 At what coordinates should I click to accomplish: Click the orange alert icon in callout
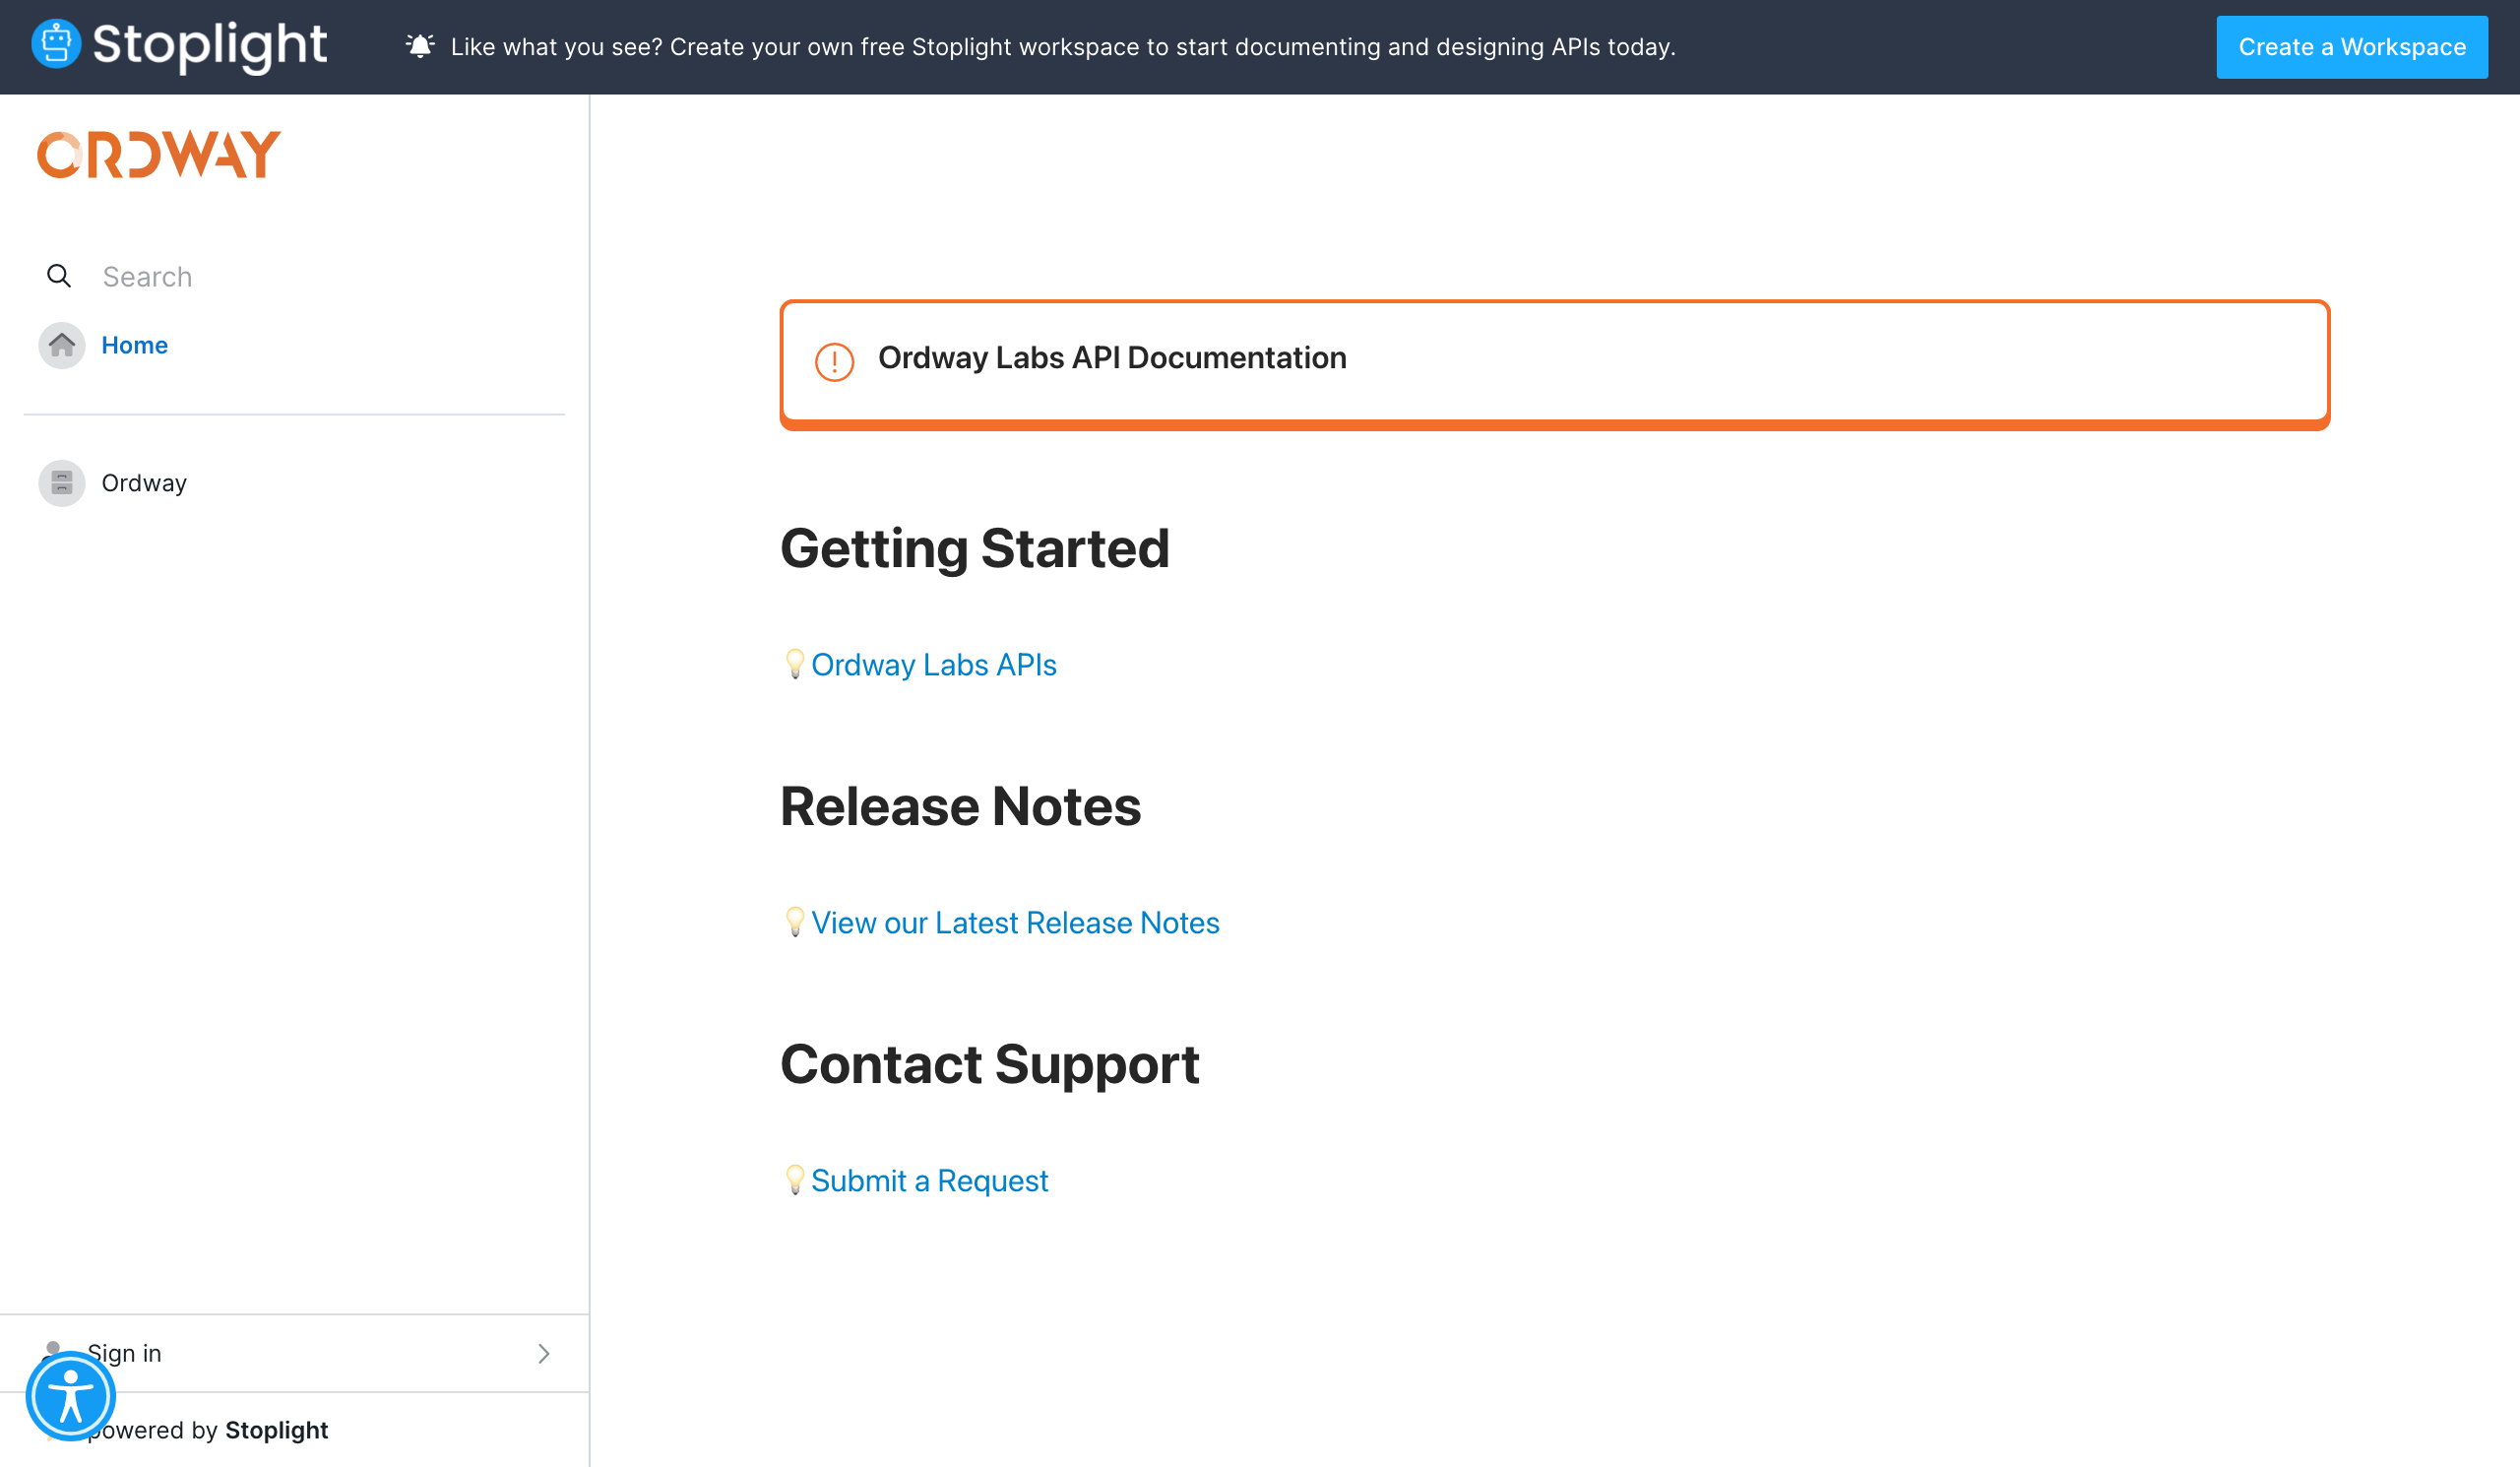click(x=834, y=361)
